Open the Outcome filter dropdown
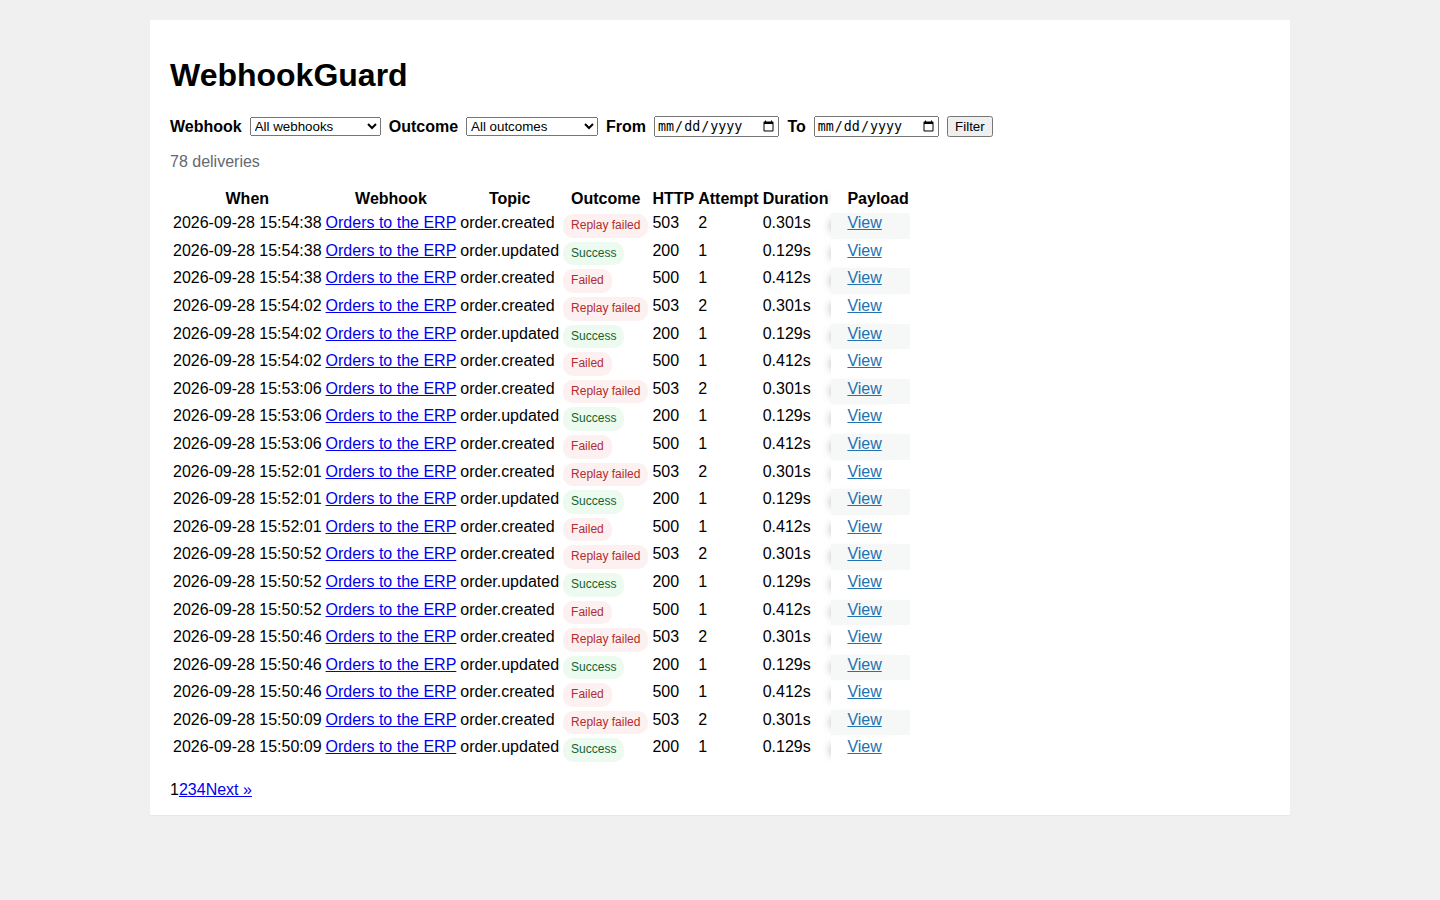This screenshot has height=900, width=1440. 532,126
